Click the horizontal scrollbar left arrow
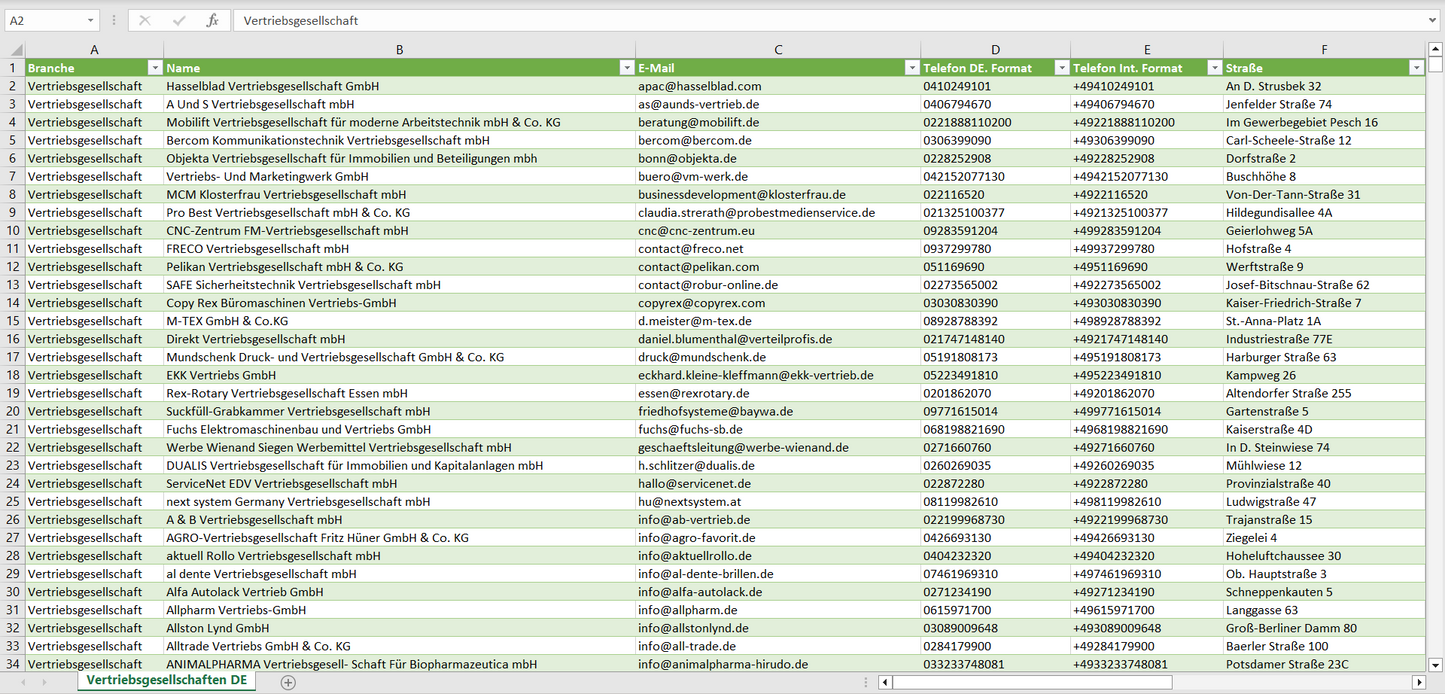Image resolution: width=1445 pixels, height=694 pixels. (885, 682)
